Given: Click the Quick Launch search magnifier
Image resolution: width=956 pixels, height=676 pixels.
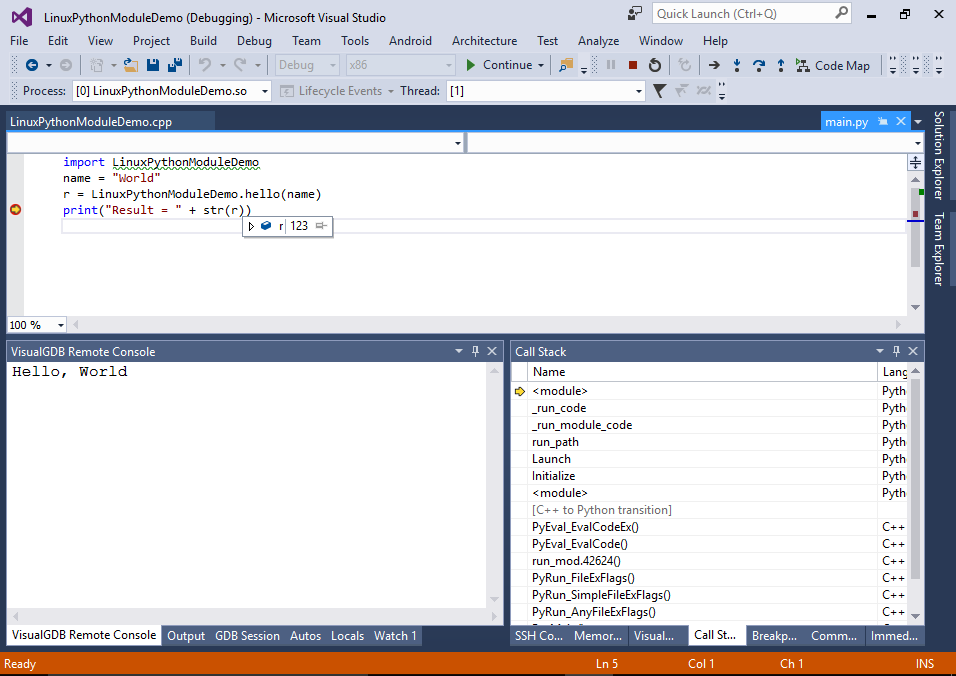Looking at the screenshot, I should tap(841, 13).
